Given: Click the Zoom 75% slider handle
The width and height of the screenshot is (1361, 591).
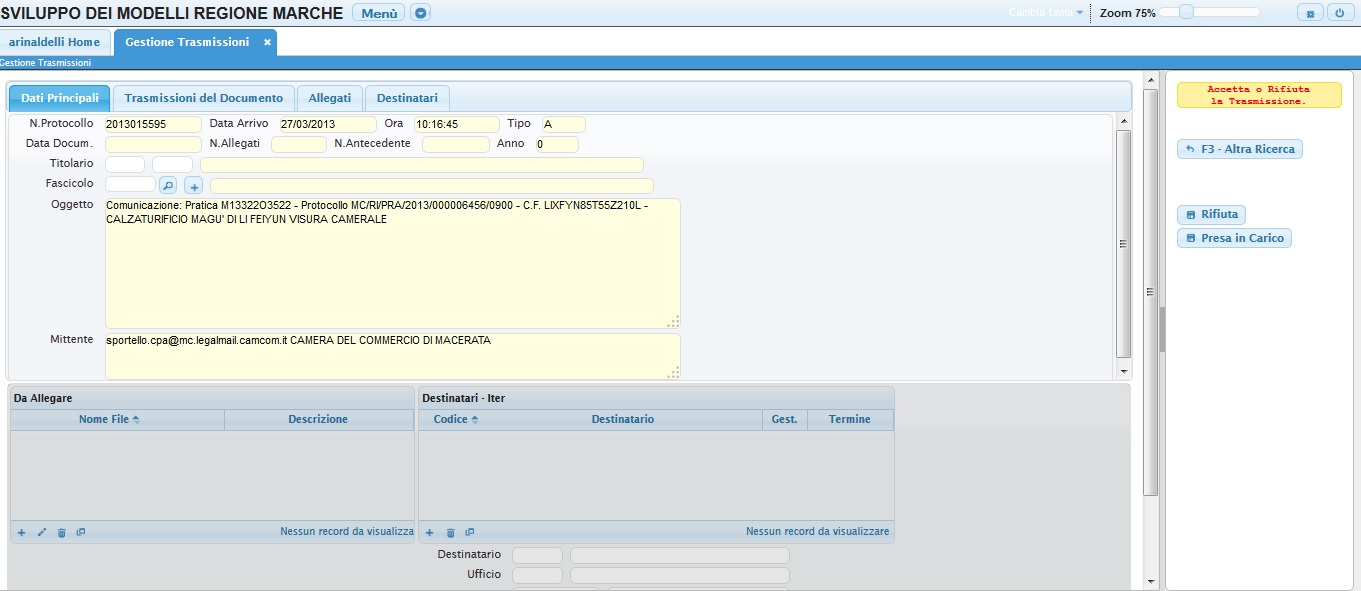Looking at the screenshot, I should 1186,12.
